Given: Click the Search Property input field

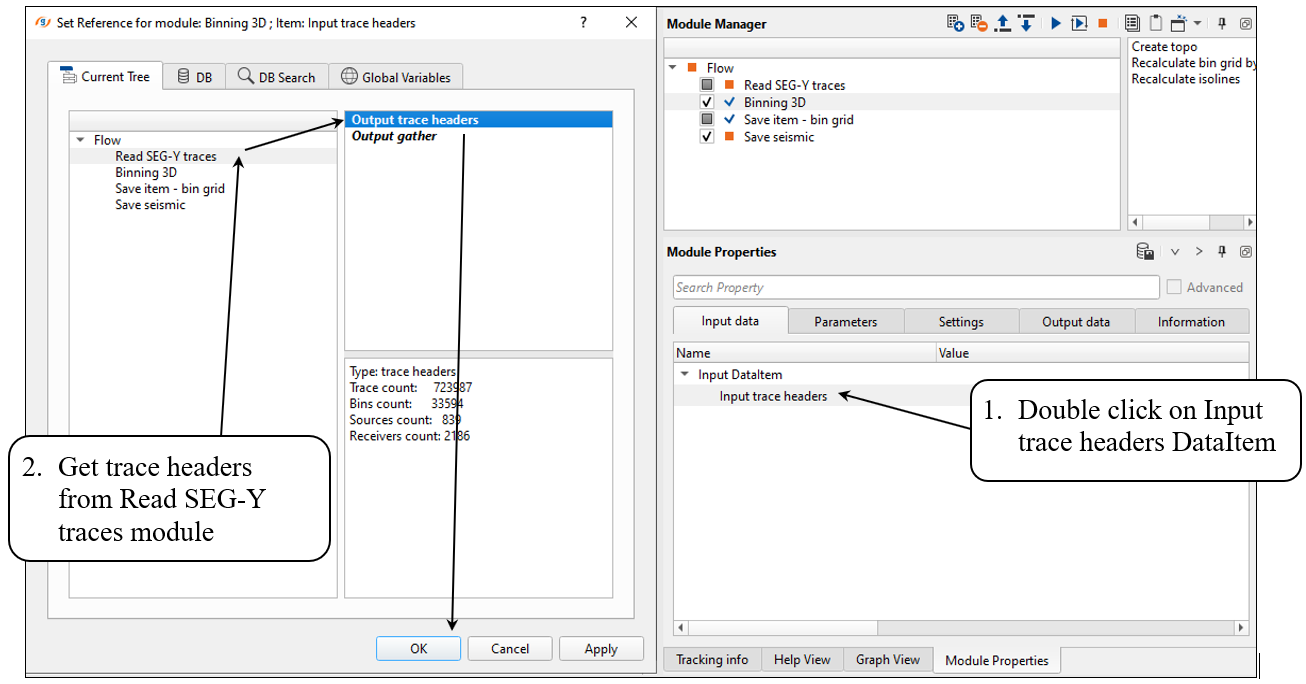Looking at the screenshot, I should [915, 287].
